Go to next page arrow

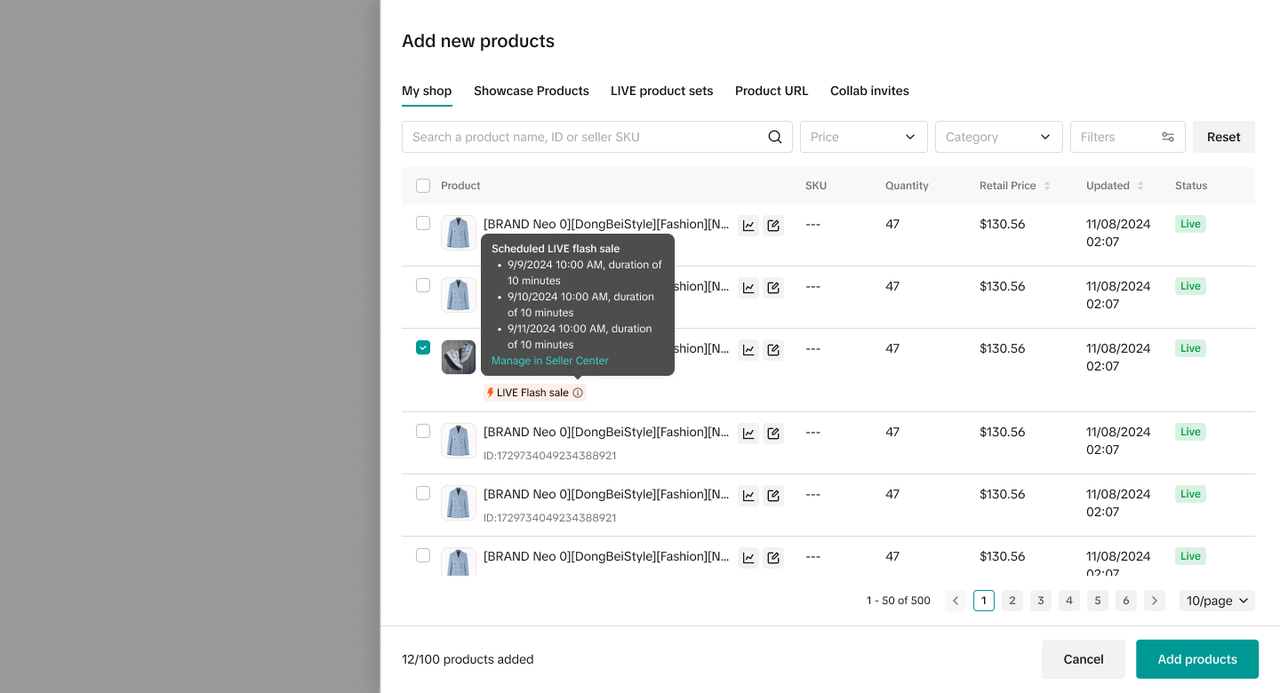(1154, 601)
